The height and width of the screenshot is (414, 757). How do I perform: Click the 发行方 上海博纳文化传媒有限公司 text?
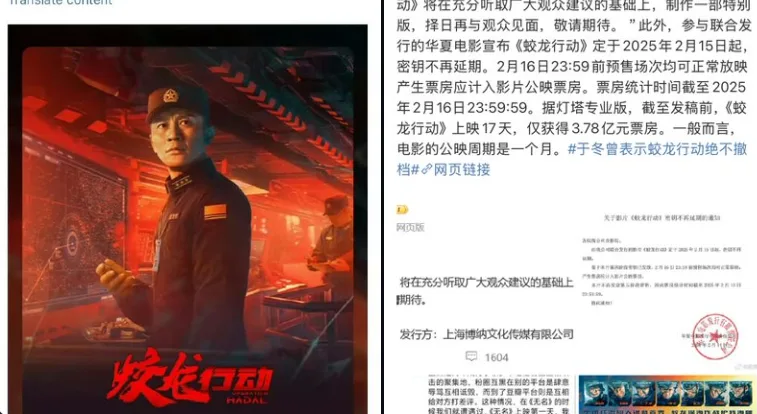pos(486,334)
